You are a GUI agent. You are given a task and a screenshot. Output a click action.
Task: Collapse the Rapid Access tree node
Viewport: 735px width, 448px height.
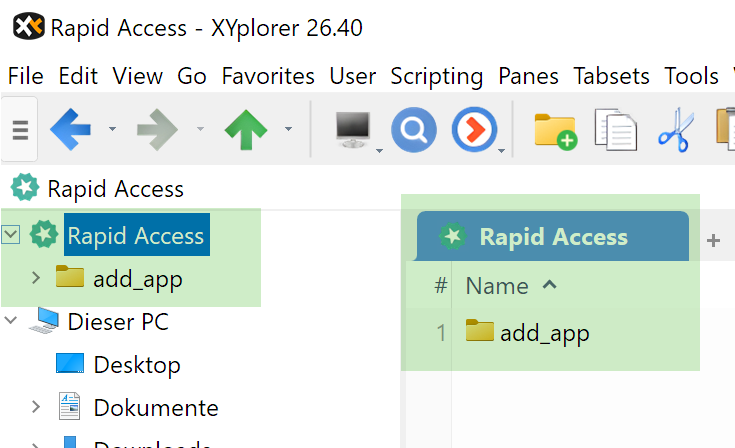(x=10, y=234)
